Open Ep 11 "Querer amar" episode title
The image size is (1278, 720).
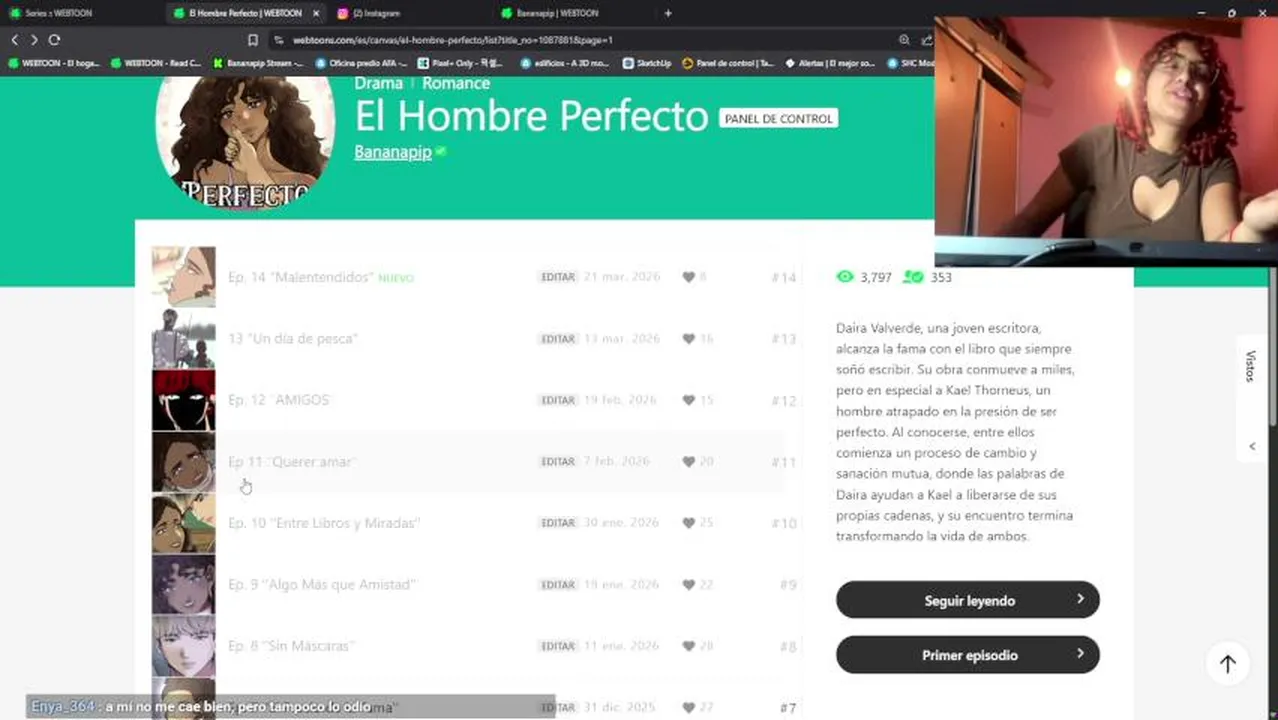291,462
